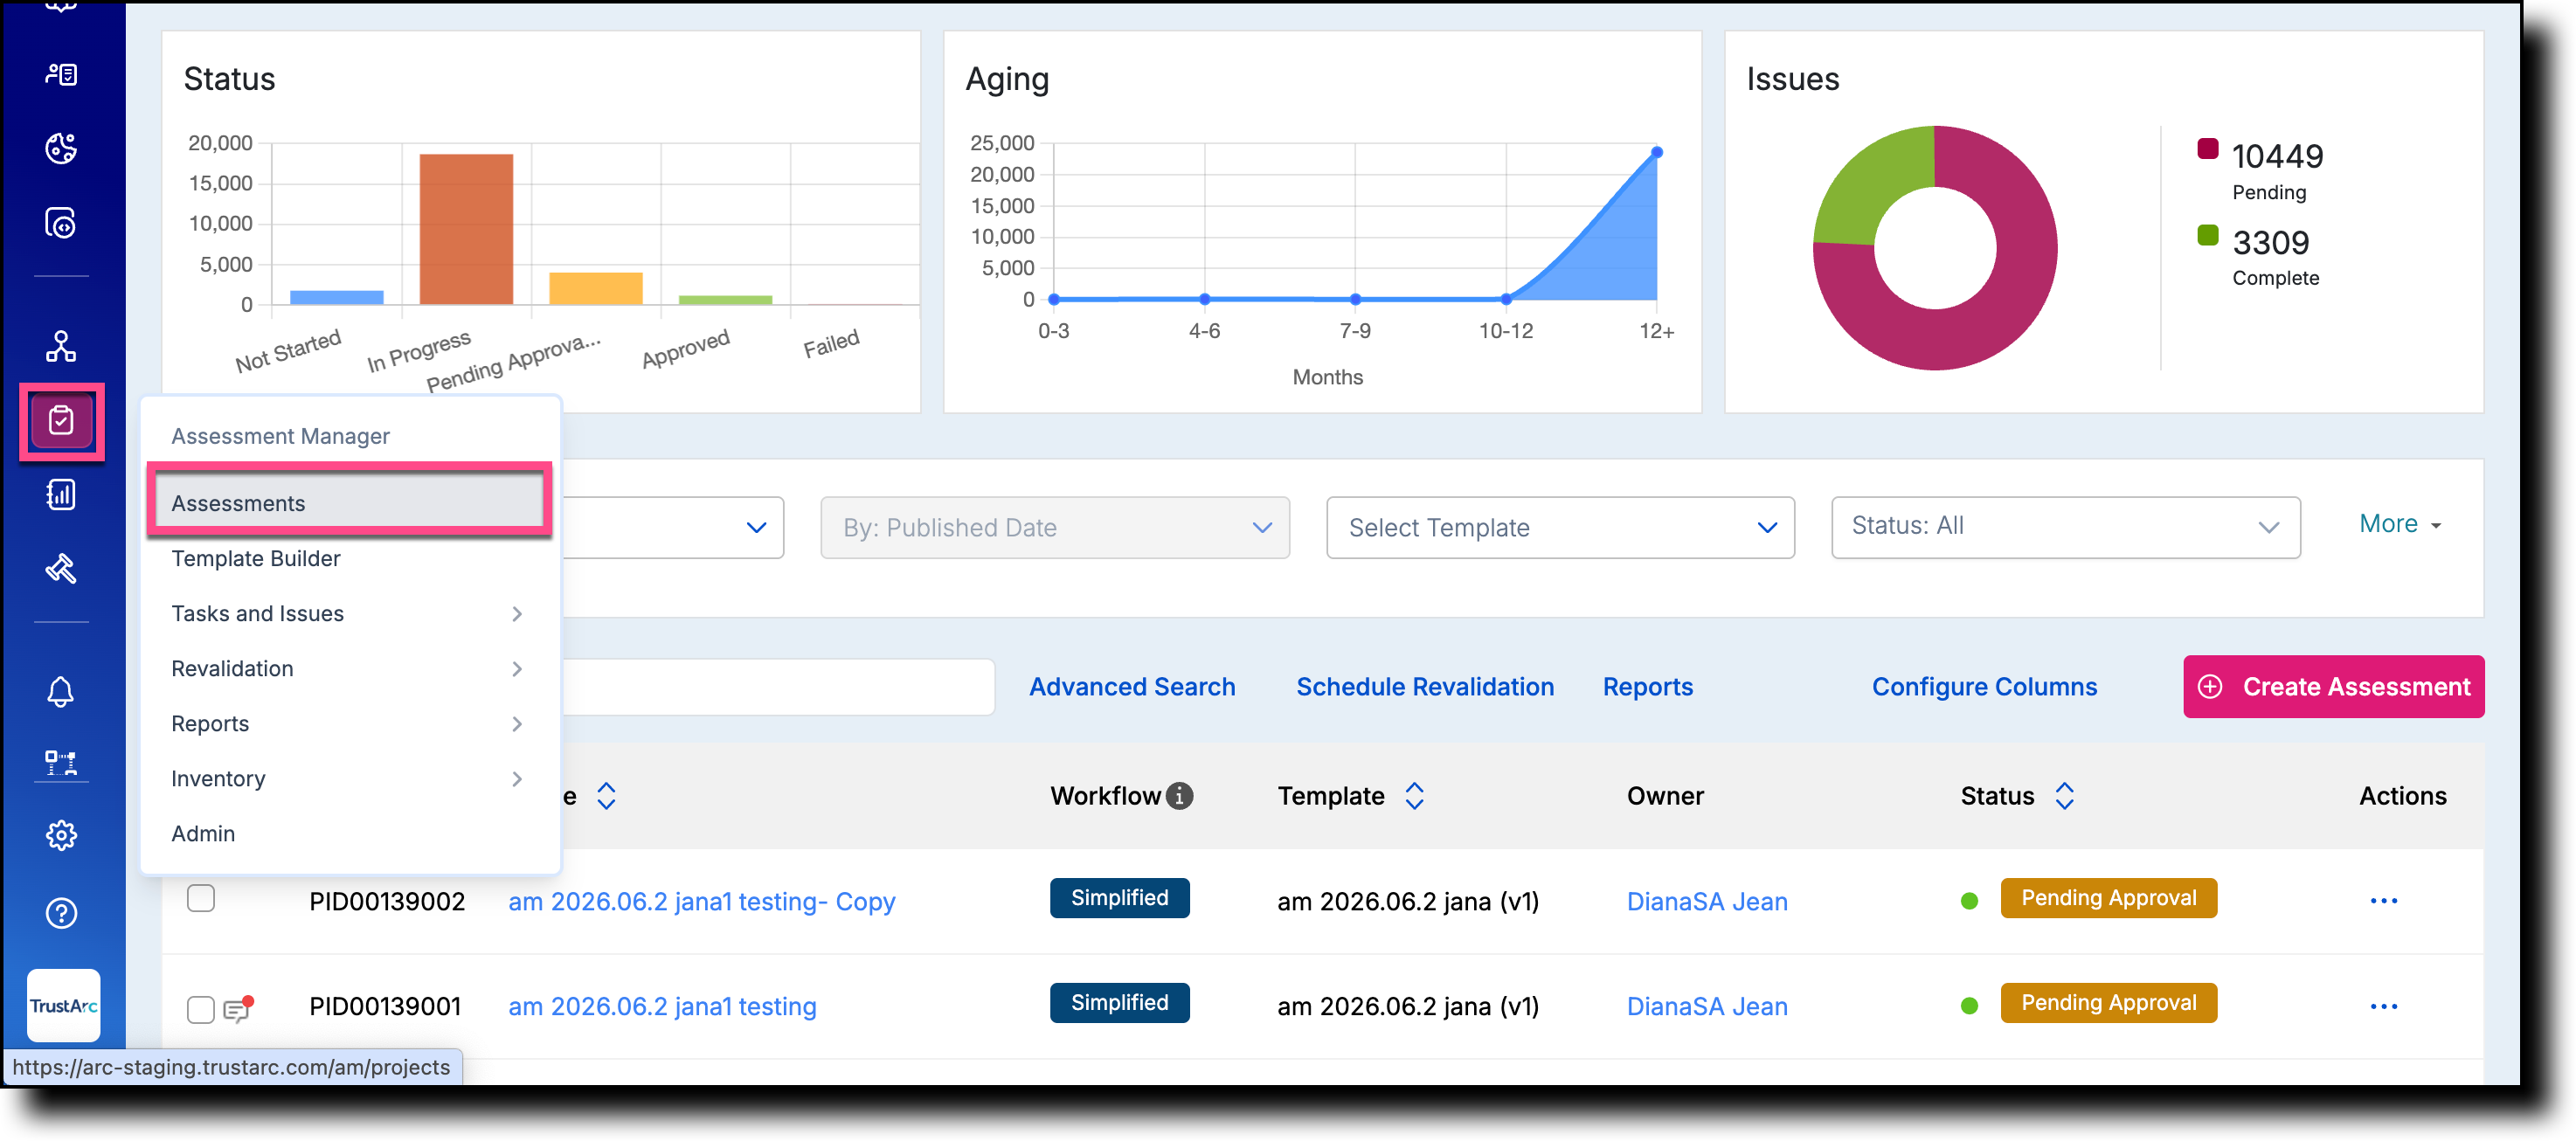Click comment icon on PID00139001 row
Image resolution: width=2576 pixels, height=1141 pixels.
tap(237, 1008)
